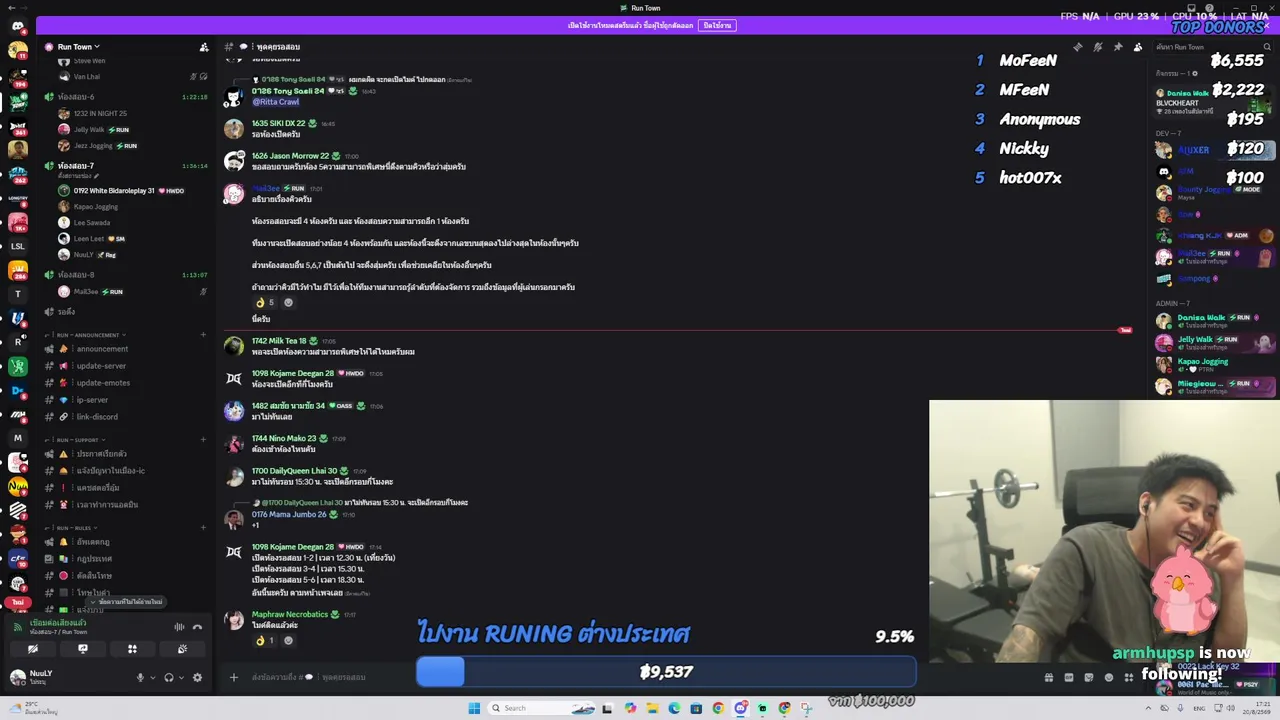Open the Run Town server dropdown menu
The width and height of the screenshot is (1280, 720).
pos(79,47)
